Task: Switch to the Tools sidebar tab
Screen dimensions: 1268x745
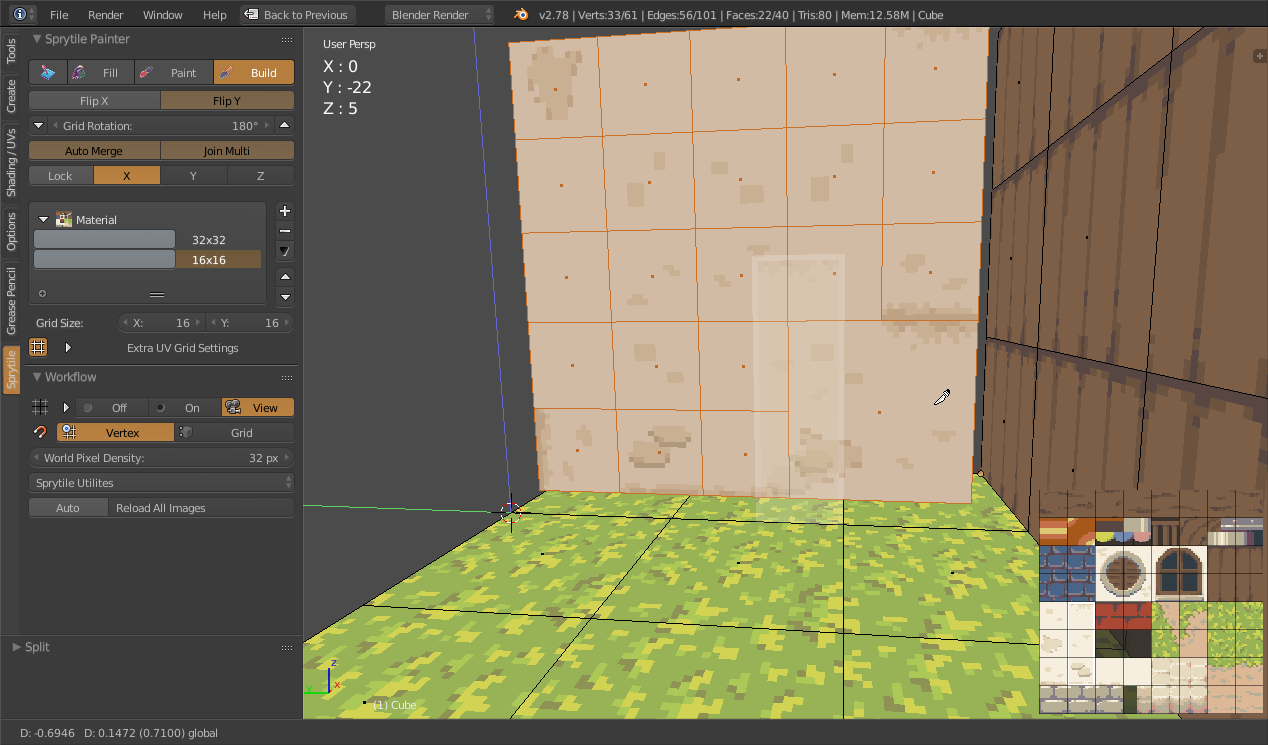Action: tap(12, 52)
